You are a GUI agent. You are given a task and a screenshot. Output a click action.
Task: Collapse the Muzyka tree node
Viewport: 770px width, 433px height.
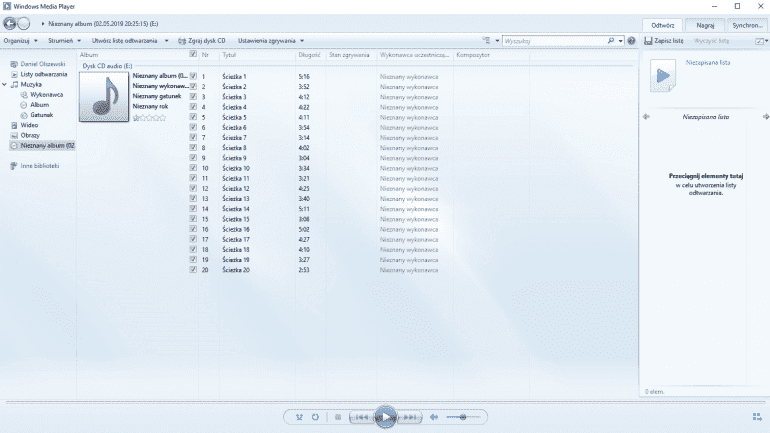point(4,84)
